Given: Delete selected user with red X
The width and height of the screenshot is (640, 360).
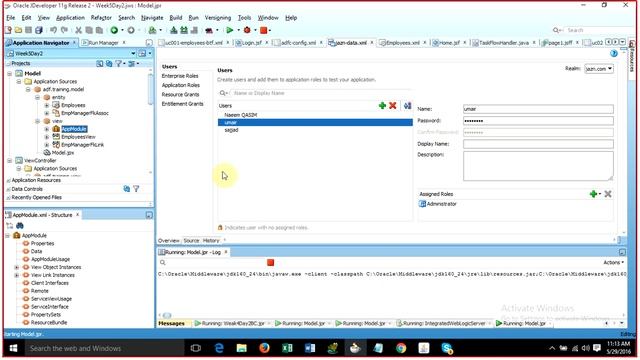Looking at the screenshot, I should 393,106.
